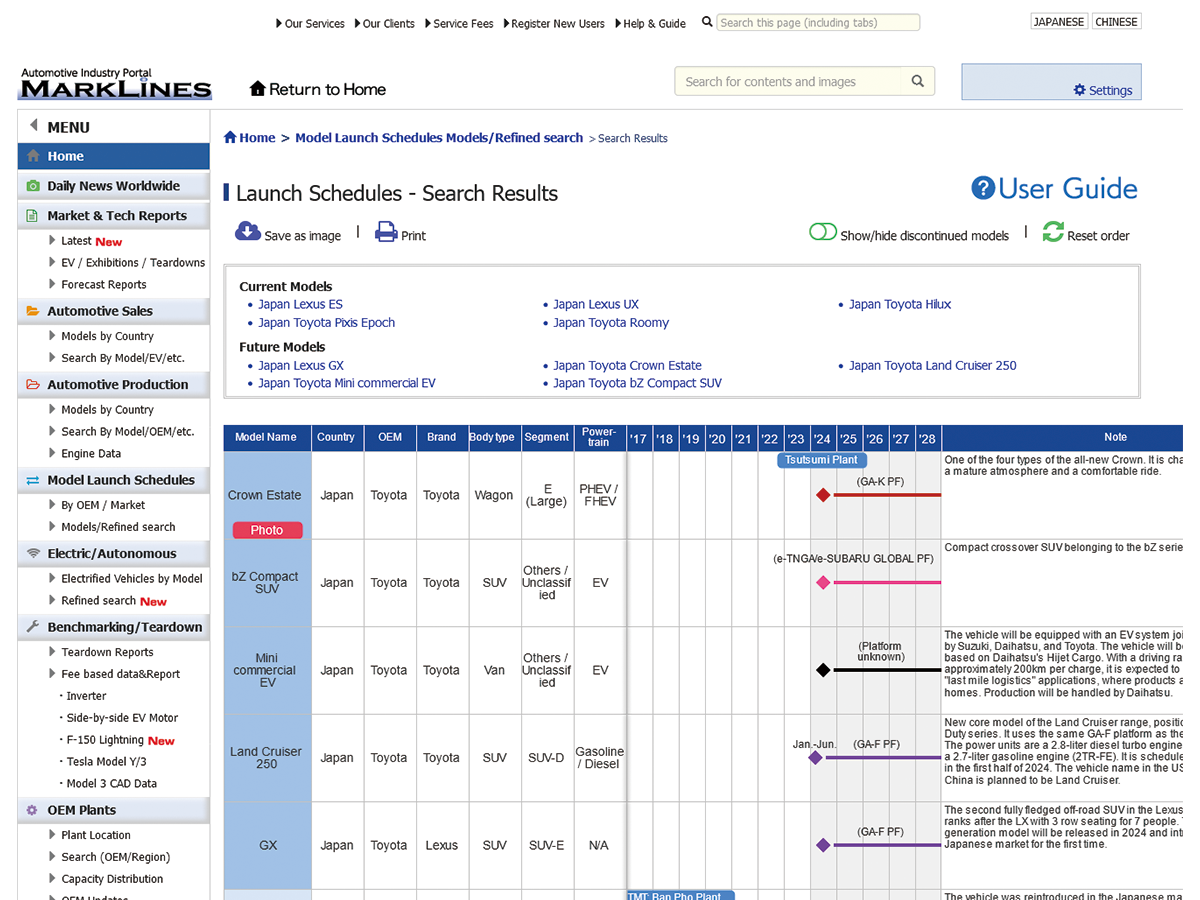This screenshot has height=900, width=1200.
Task: Click the breadcrumb Home house icon
Action: coord(230,138)
